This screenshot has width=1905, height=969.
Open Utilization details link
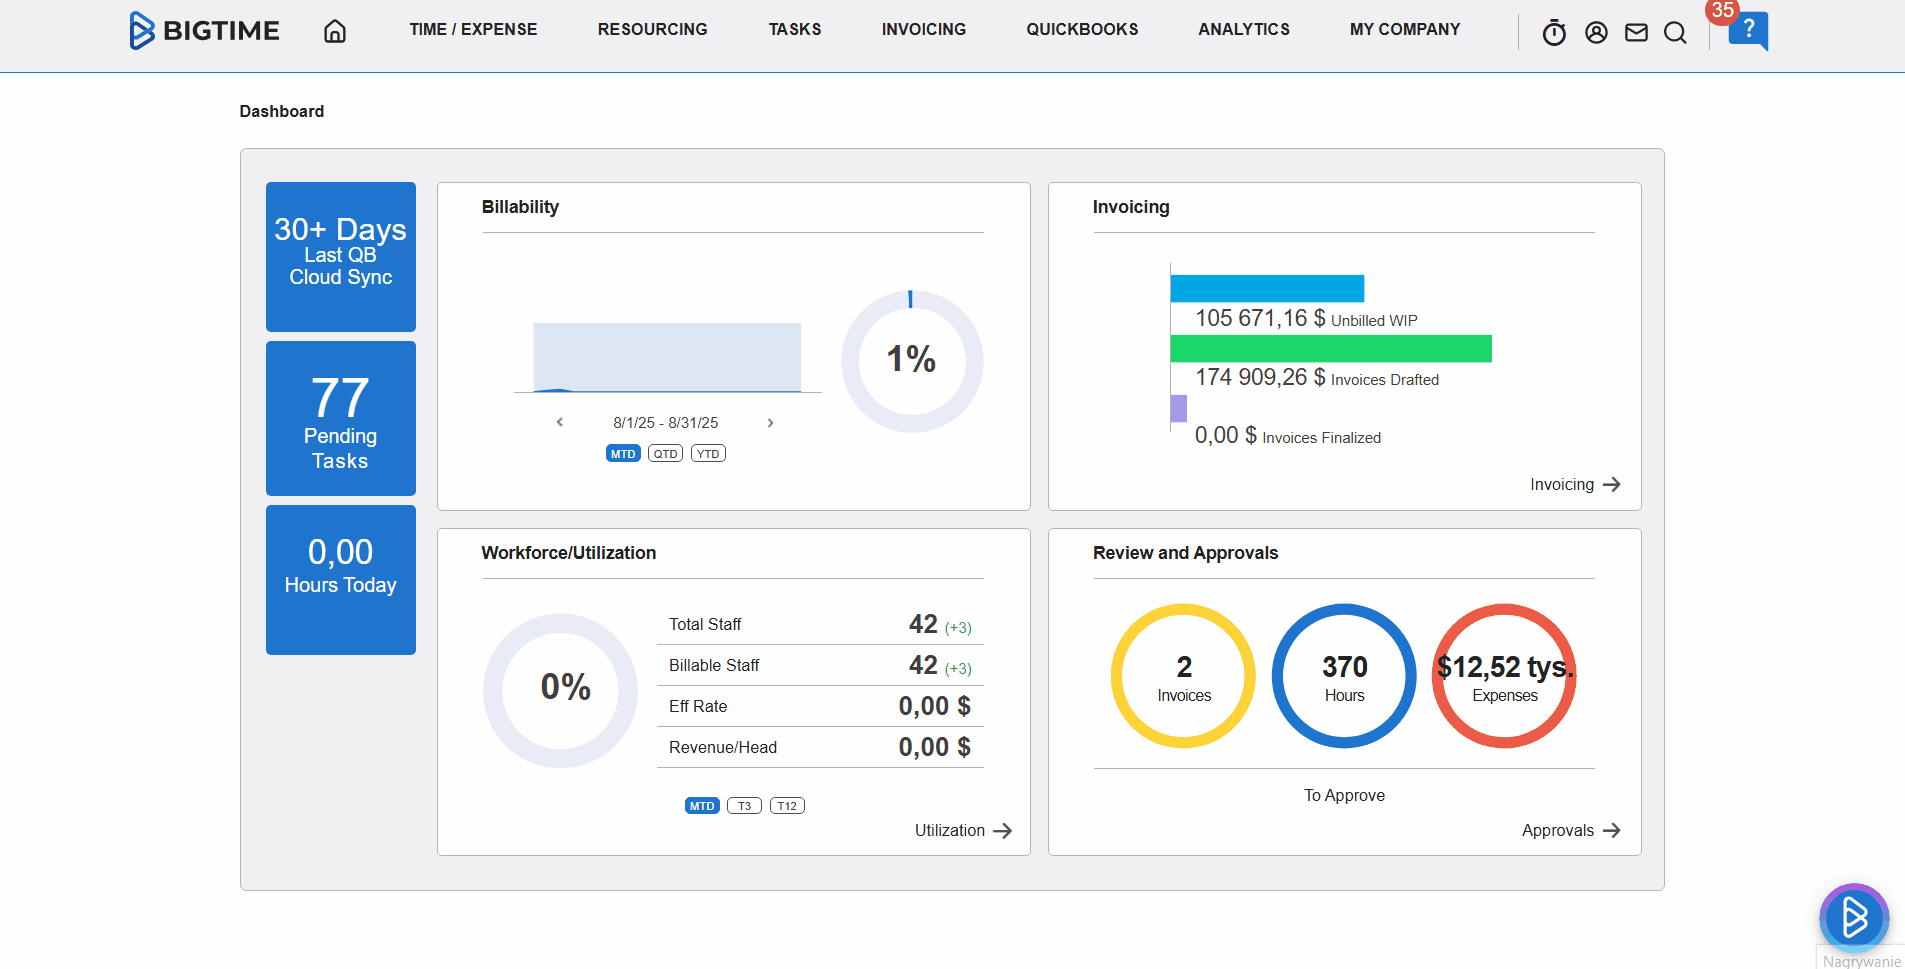(961, 830)
